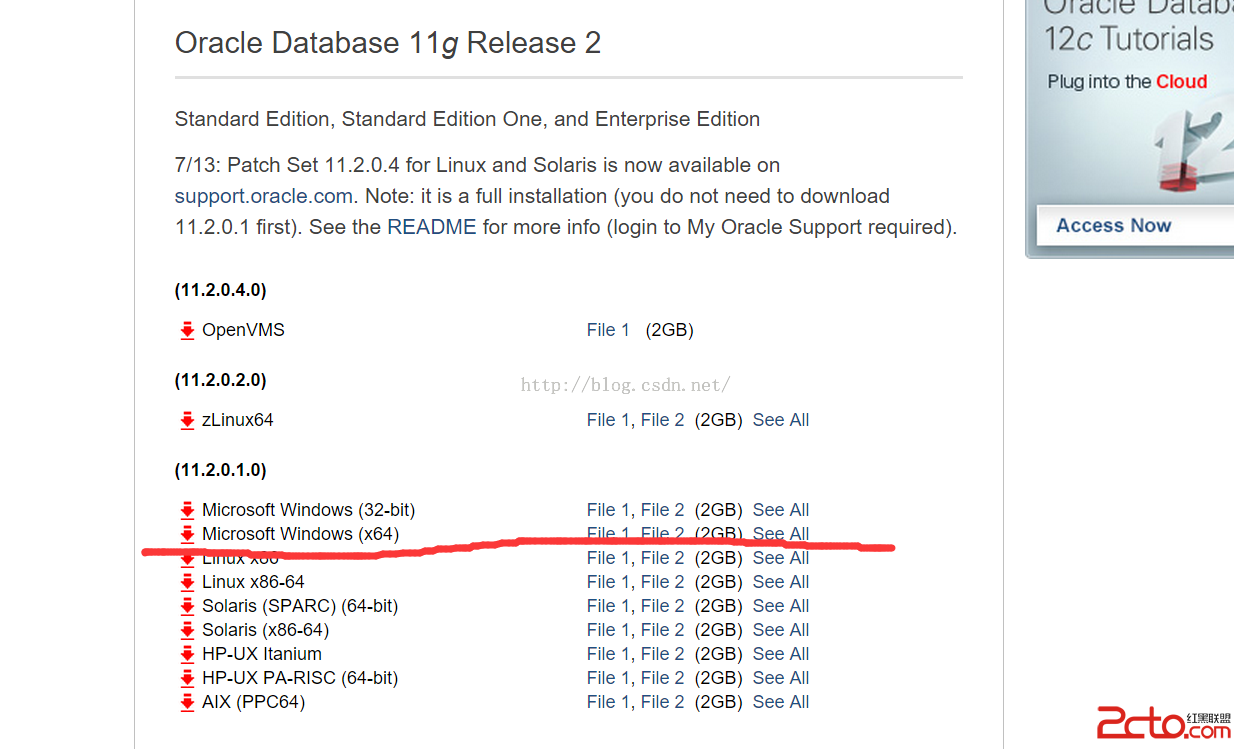
Task: Click the download icon beside Linux x86-64
Action: coord(187,583)
